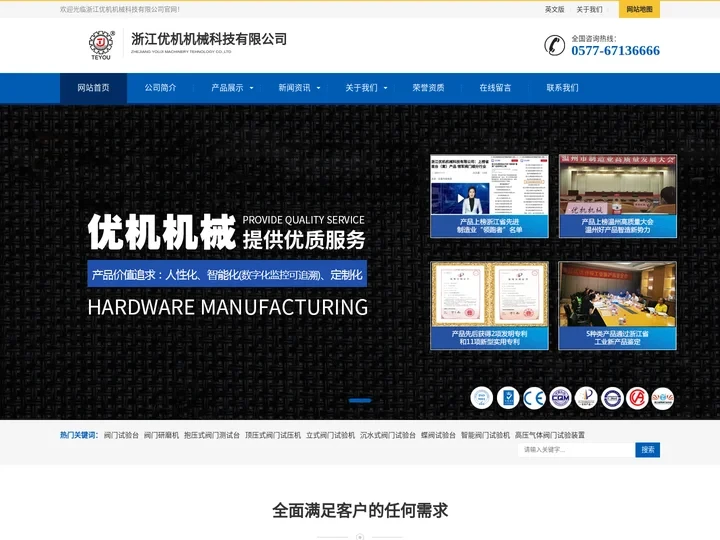Click the blue banner slide indicator
720x540 pixels.
360,400
